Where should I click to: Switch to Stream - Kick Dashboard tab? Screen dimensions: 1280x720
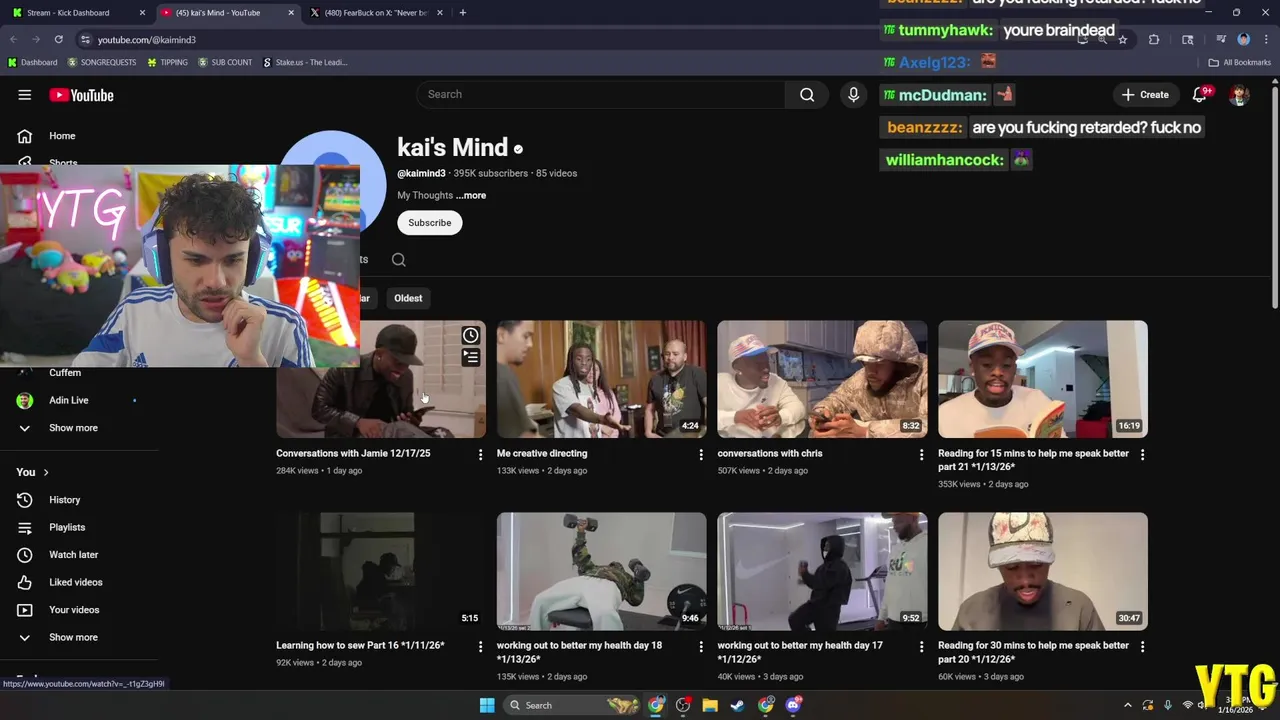point(78,13)
